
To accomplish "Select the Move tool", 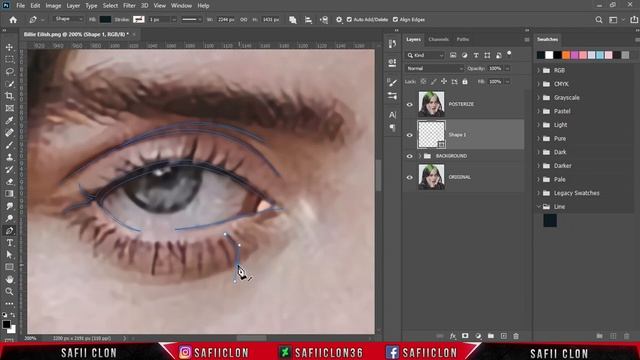I will 9,47.
